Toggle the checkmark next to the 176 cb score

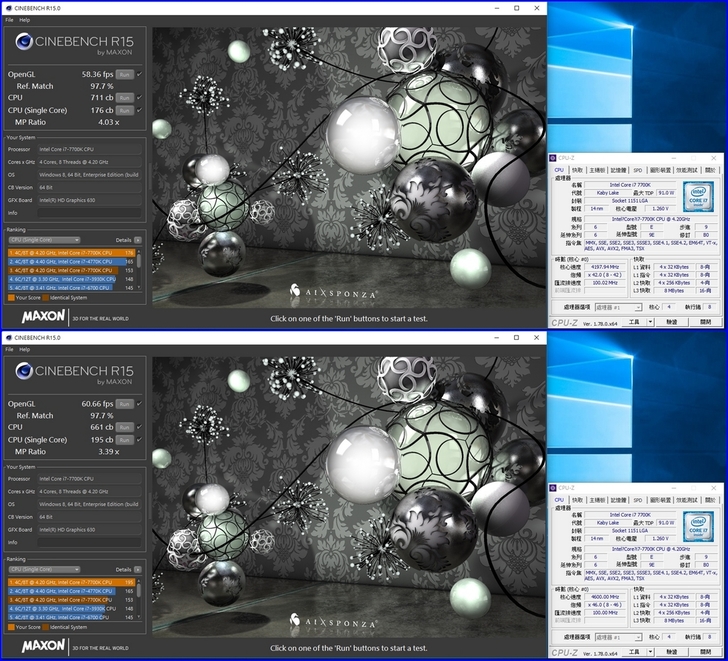(139, 110)
